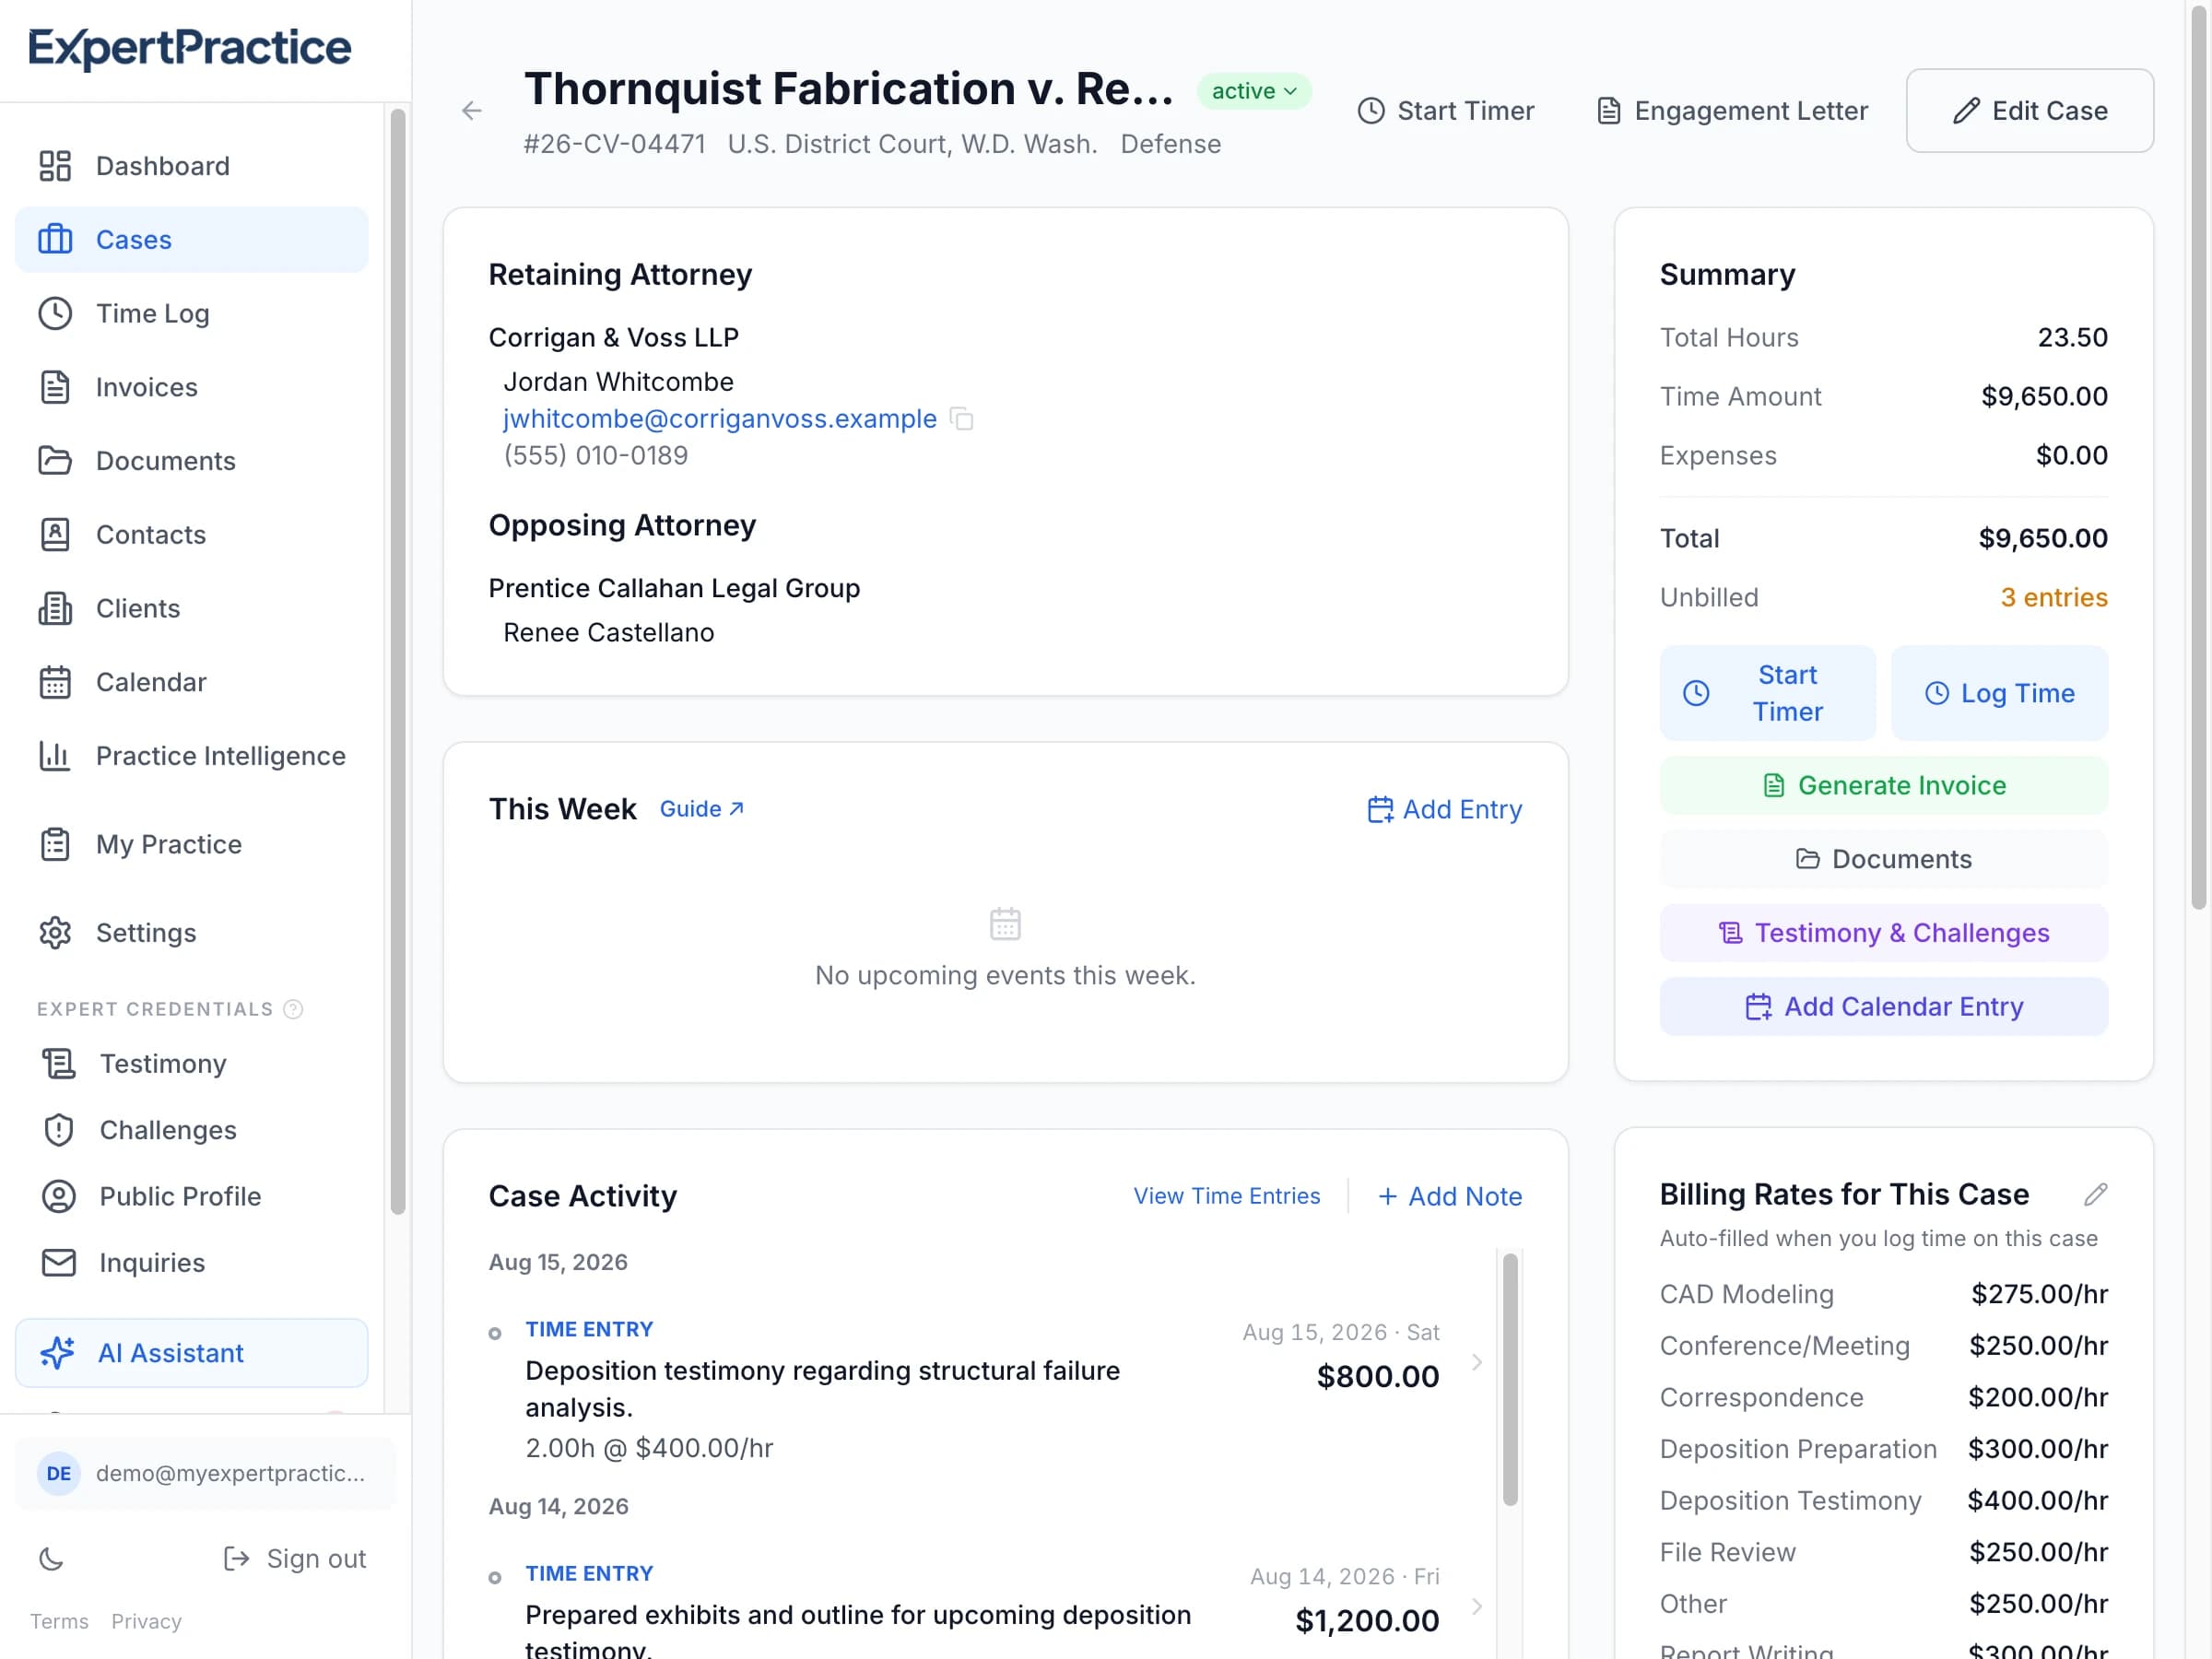Image resolution: width=2212 pixels, height=1659 pixels.
Task: Expand the active status dropdown
Action: [1254, 91]
